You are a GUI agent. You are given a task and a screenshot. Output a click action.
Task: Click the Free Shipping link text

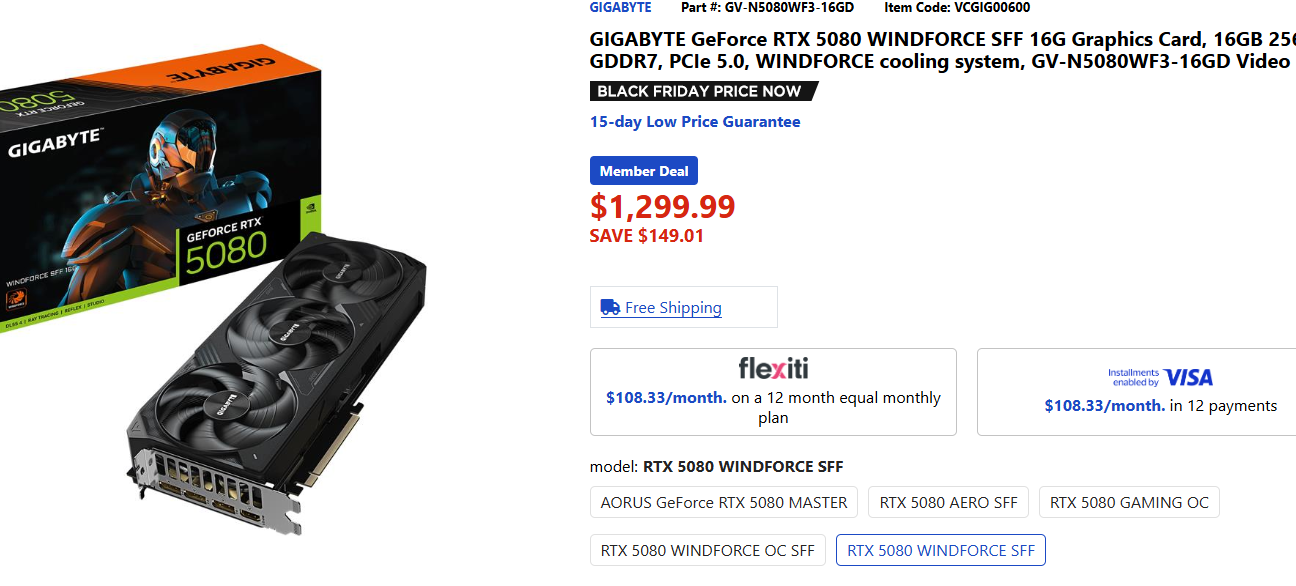point(673,308)
